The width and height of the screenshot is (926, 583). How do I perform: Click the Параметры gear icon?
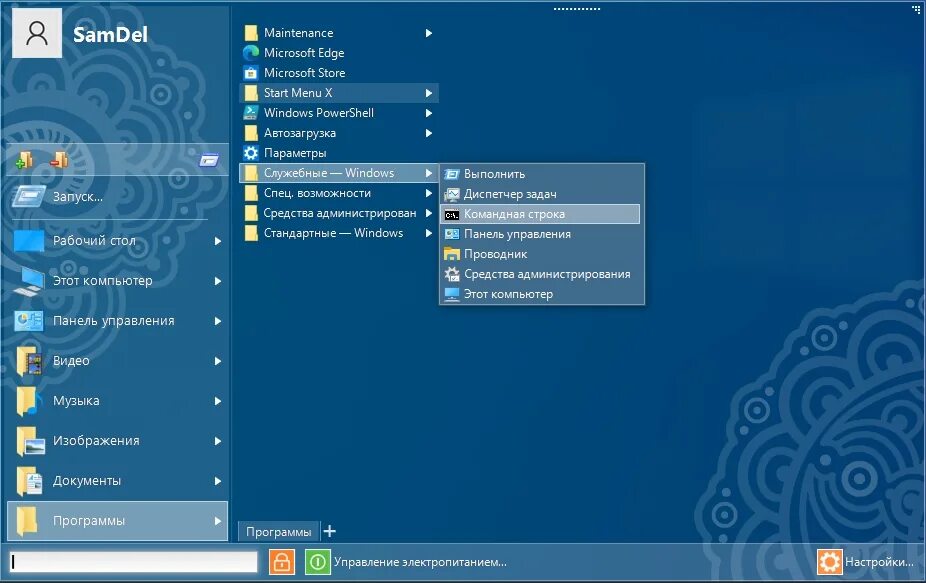[251, 153]
